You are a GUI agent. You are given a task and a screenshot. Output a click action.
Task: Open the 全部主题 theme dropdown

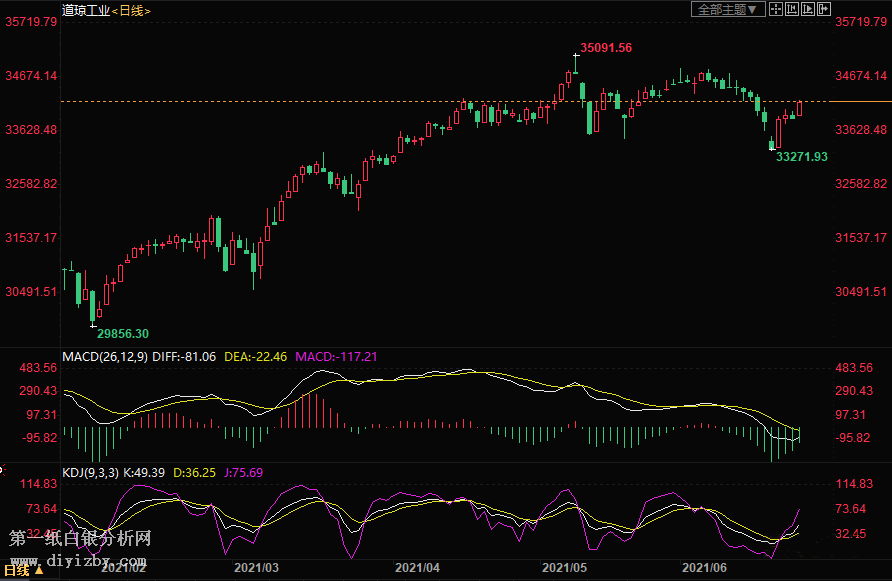coord(728,9)
